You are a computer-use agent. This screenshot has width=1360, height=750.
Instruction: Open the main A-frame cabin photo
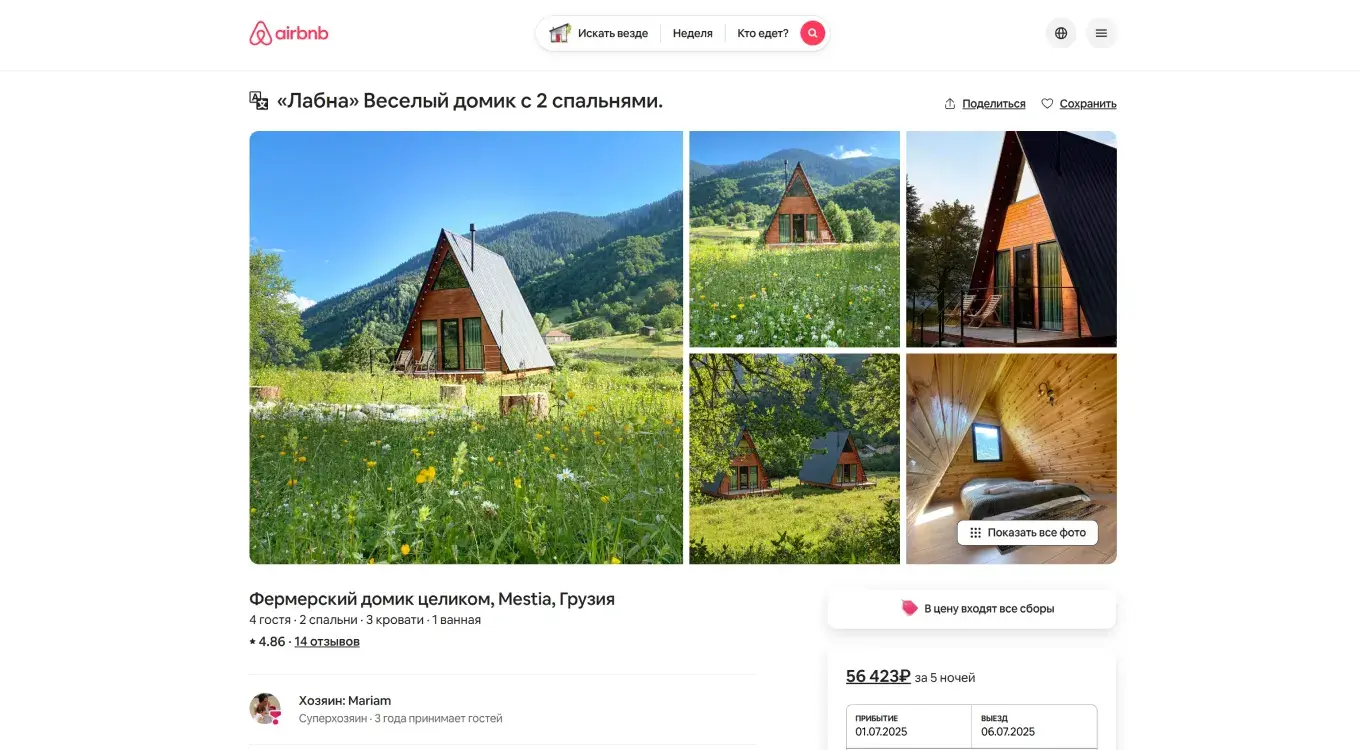pyautogui.click(x=466, y=347)
